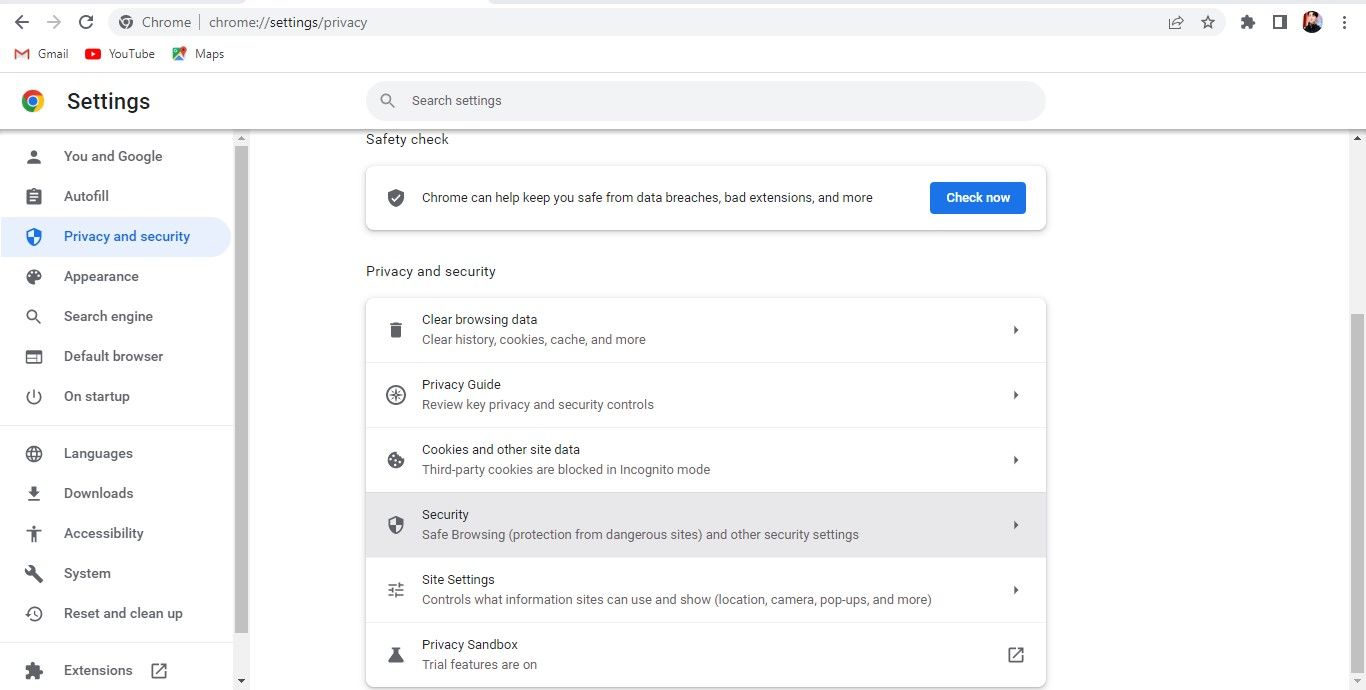Open the Gmail bookmark shortcut

pyautogui.click(x=40, y=54)
